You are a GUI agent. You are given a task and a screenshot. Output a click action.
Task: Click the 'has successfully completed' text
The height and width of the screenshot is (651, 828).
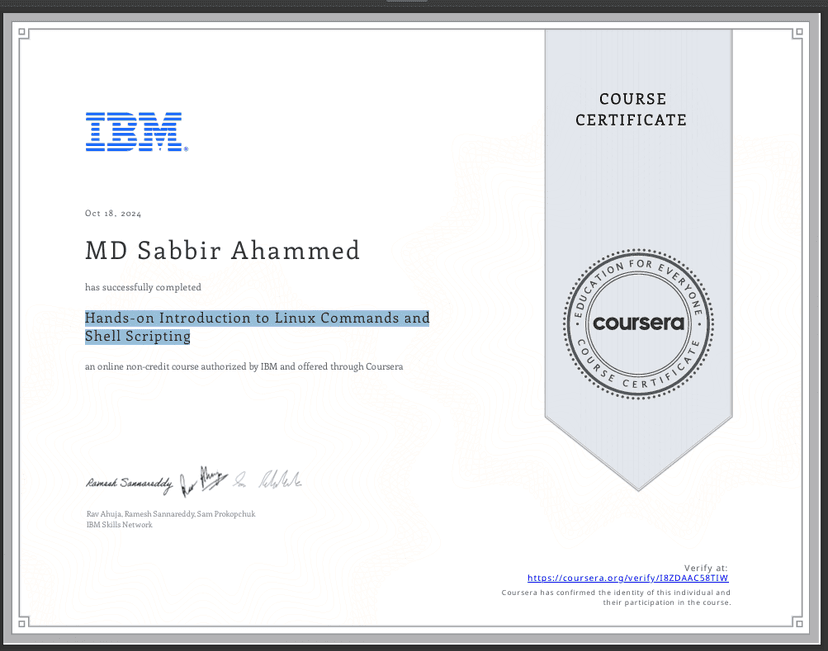pyautogui.click(x=143, y=287)
